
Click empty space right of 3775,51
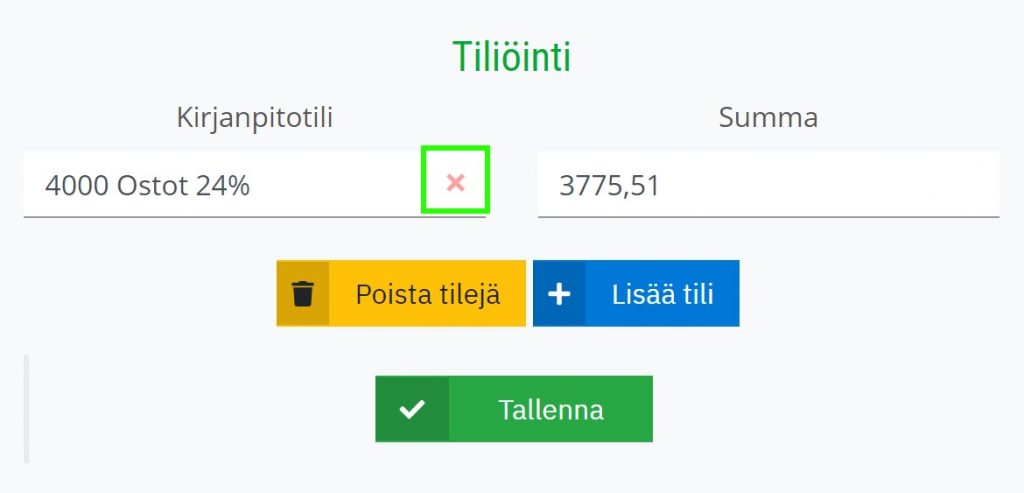(829, 186)
